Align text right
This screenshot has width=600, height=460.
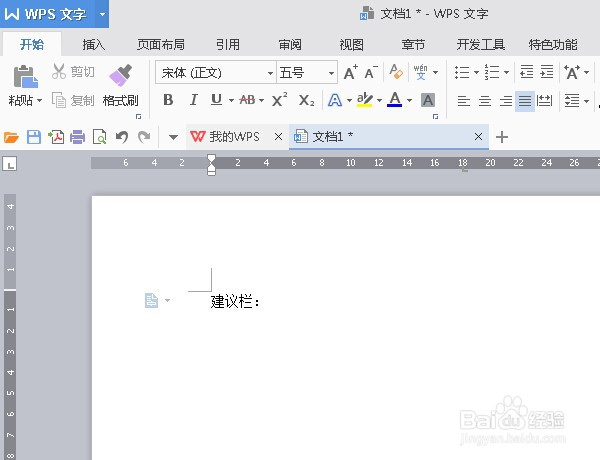[506, 101]
